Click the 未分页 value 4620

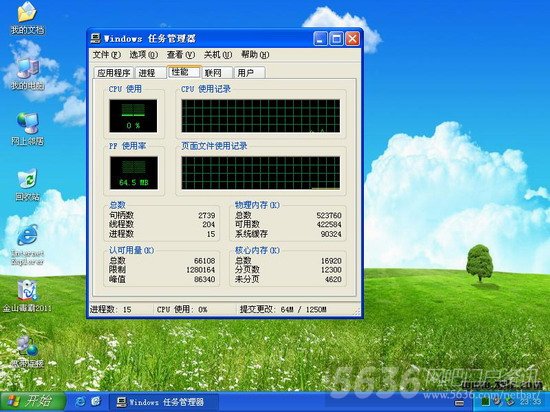[x=333, y=279]
